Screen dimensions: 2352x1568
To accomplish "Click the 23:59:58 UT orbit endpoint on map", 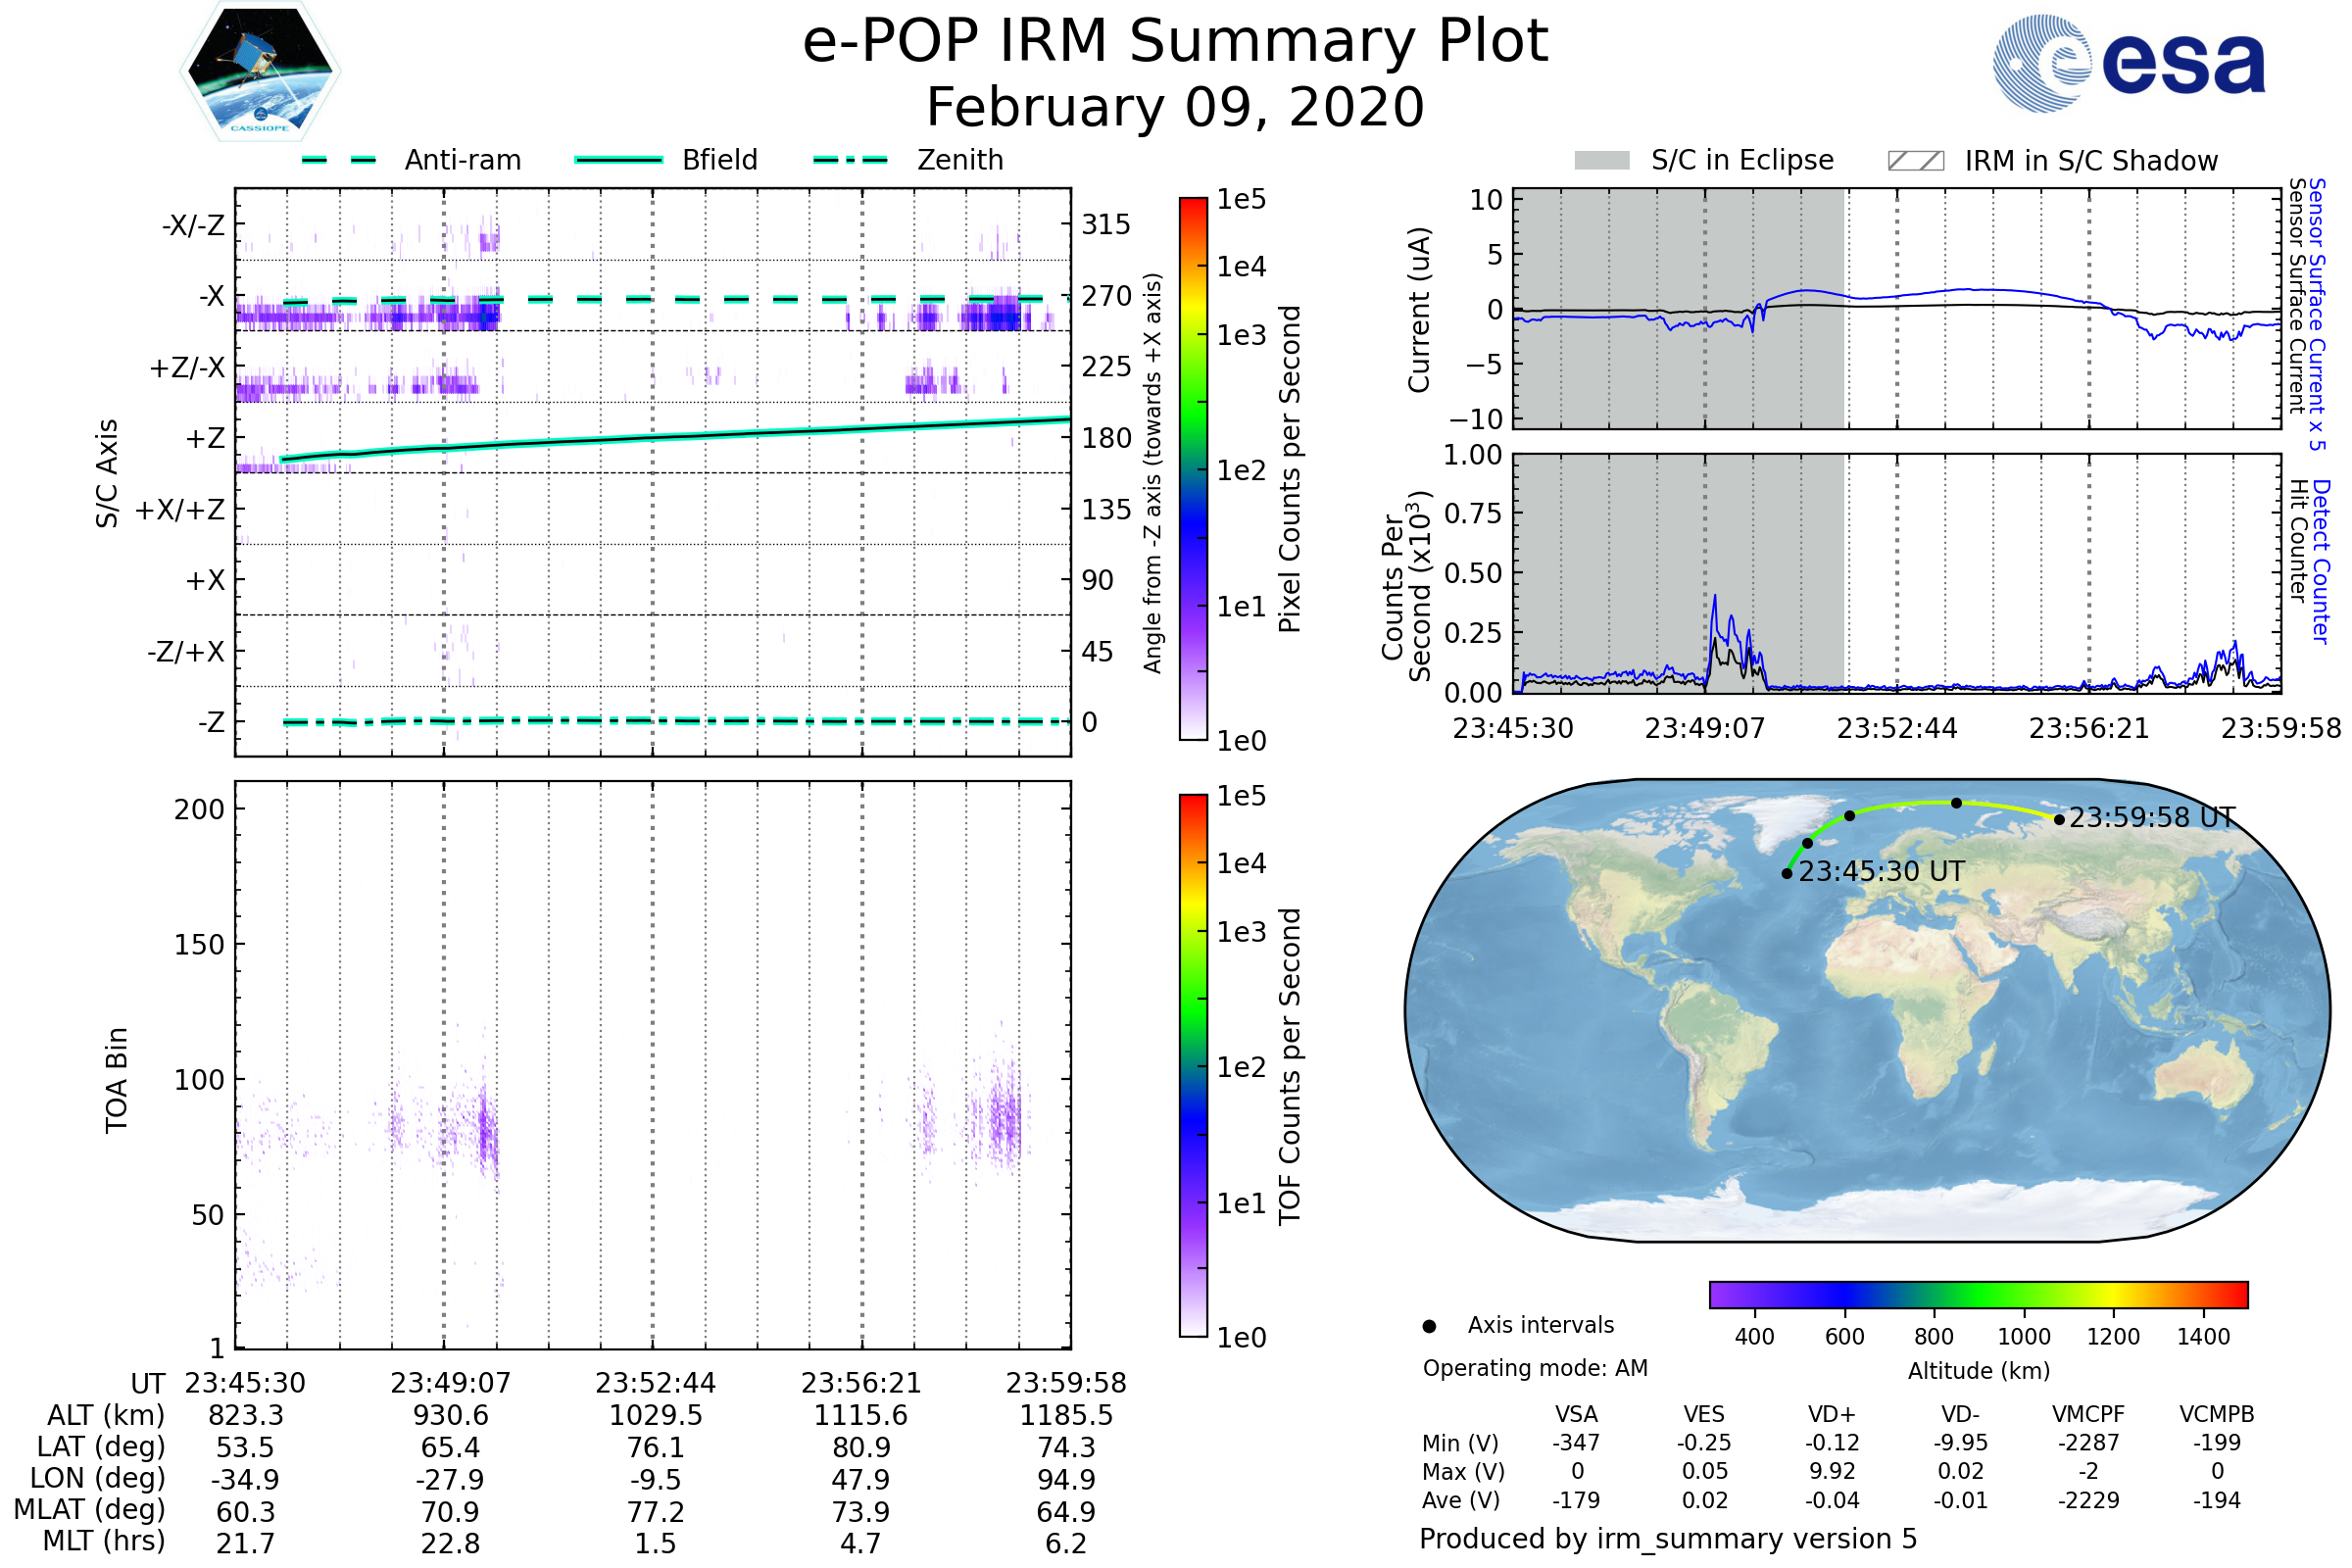I will pyautogui.click(x=2059, y=820).
